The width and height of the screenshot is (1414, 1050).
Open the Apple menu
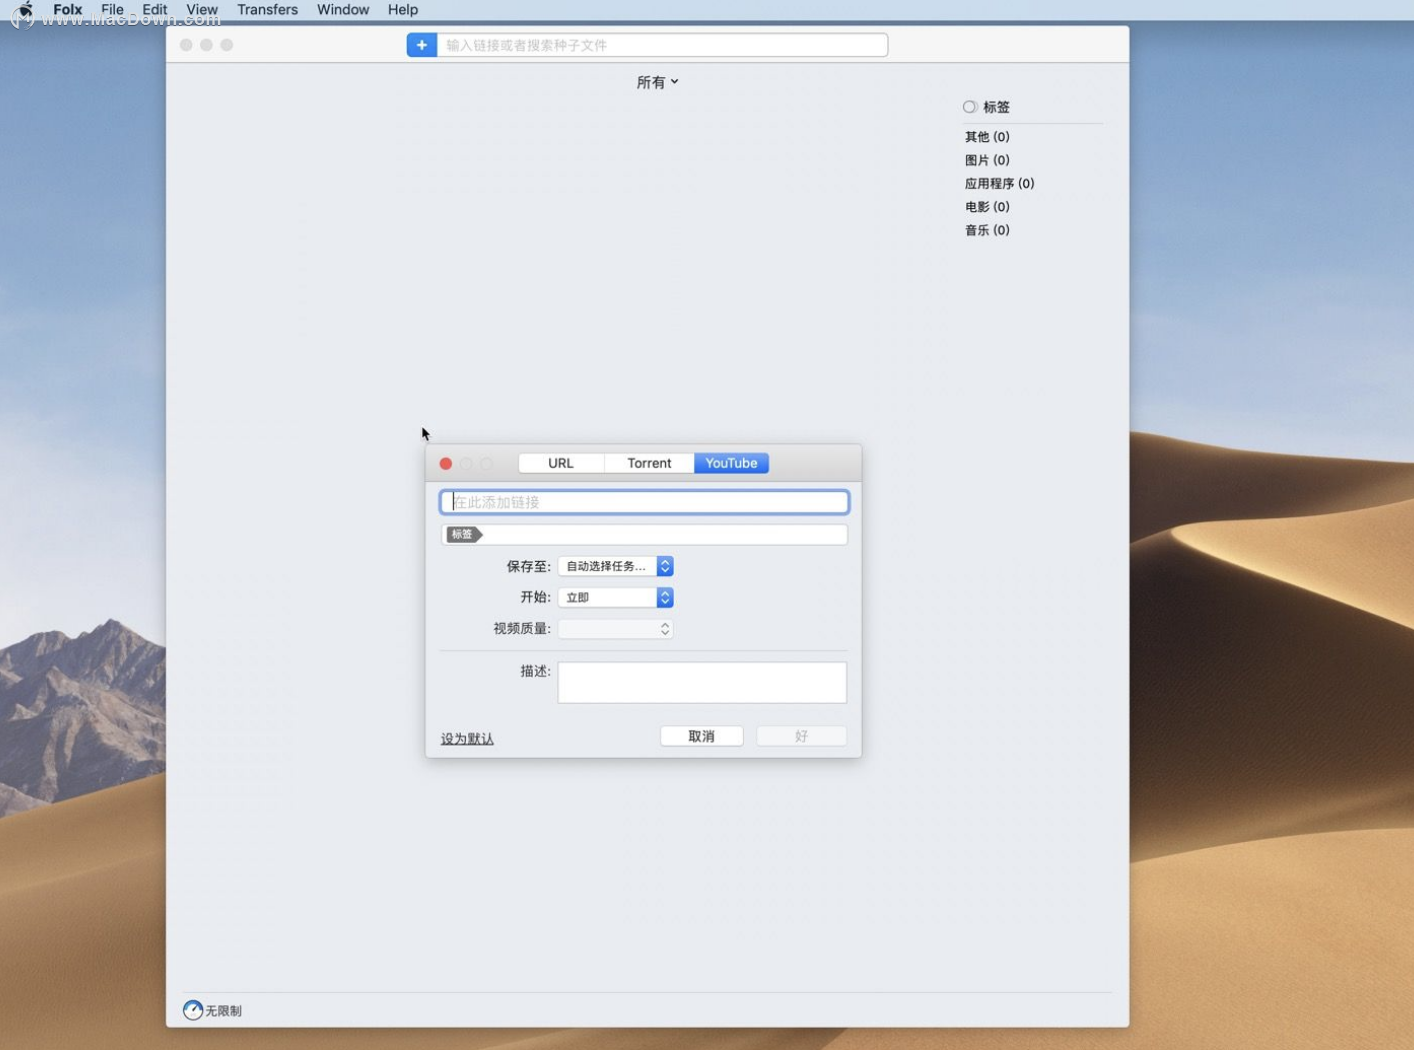25,10
